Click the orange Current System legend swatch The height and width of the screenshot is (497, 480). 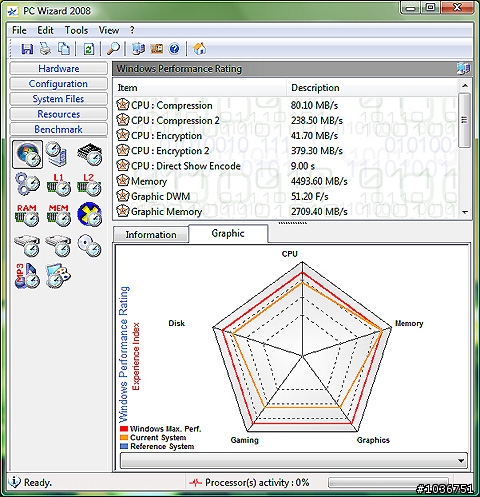click(124, 437)
